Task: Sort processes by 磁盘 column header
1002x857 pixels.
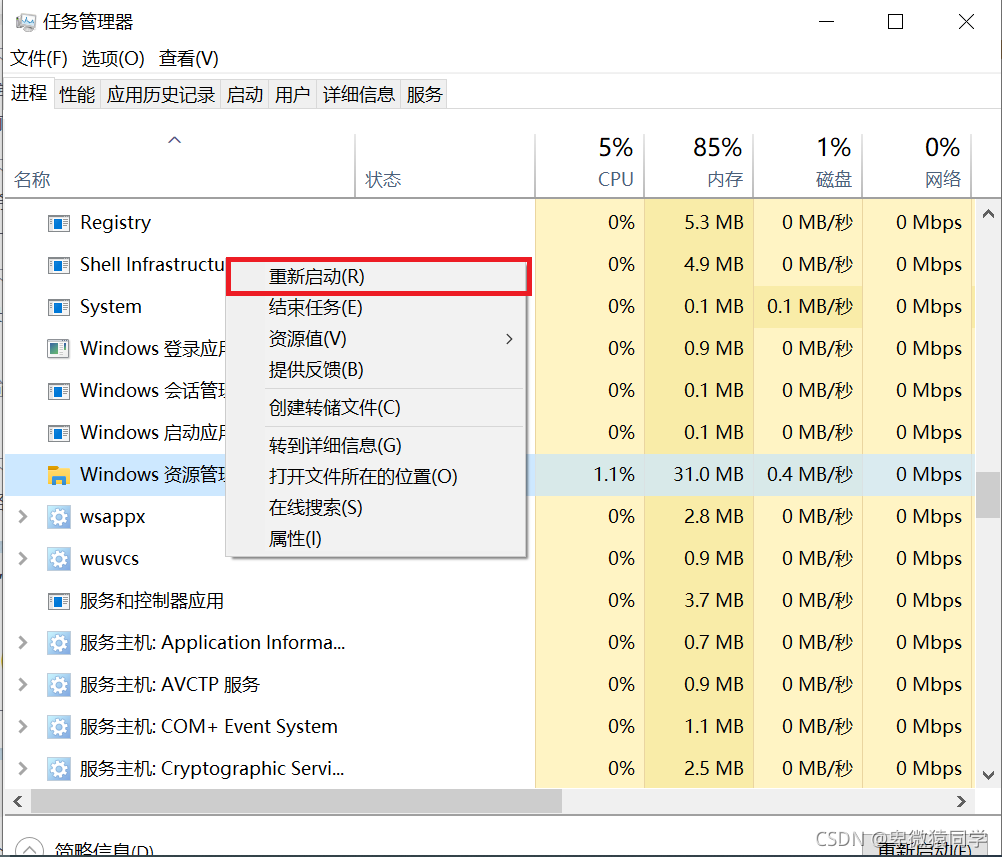Action: (808, 165)
